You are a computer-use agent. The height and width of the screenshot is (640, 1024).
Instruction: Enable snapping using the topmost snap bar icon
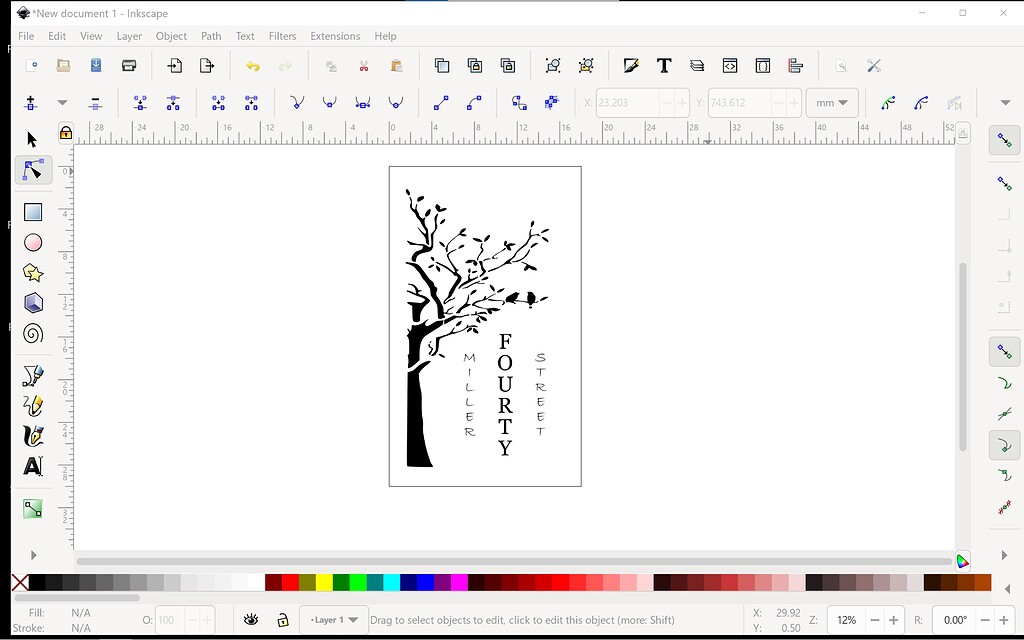(x=1003, y=140)
